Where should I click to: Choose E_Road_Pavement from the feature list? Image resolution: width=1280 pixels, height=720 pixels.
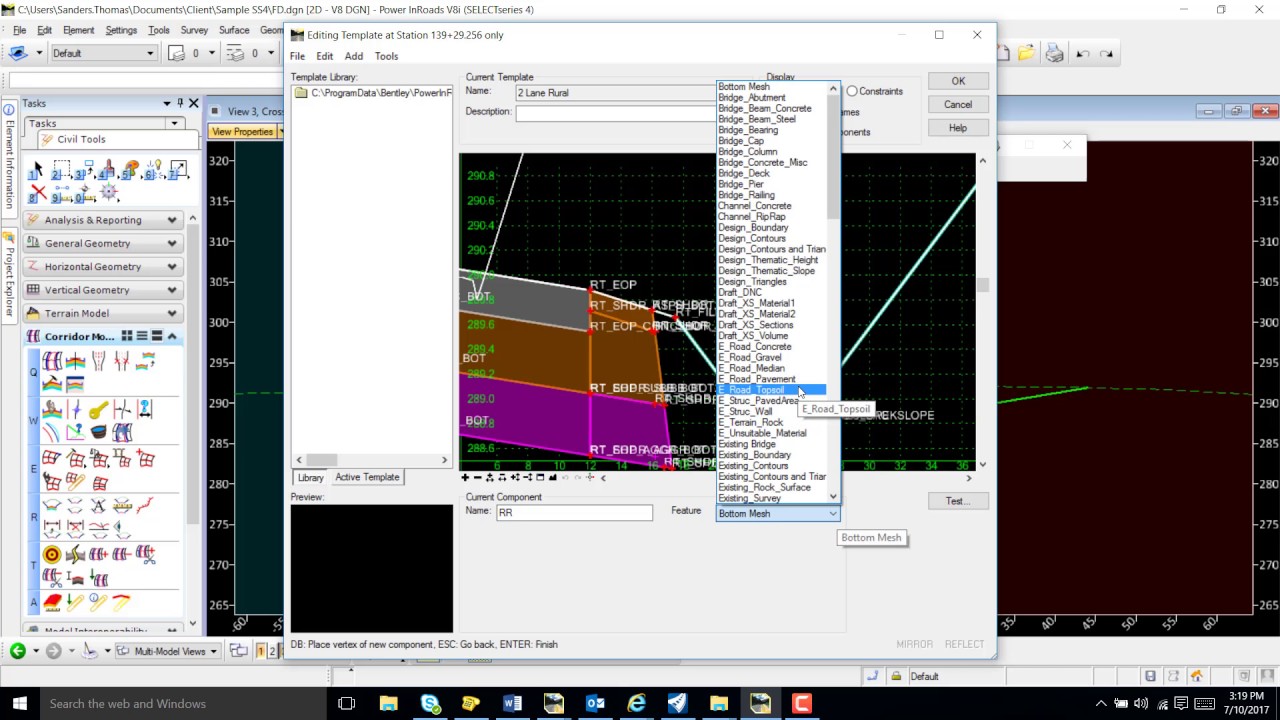click(757, 379)
